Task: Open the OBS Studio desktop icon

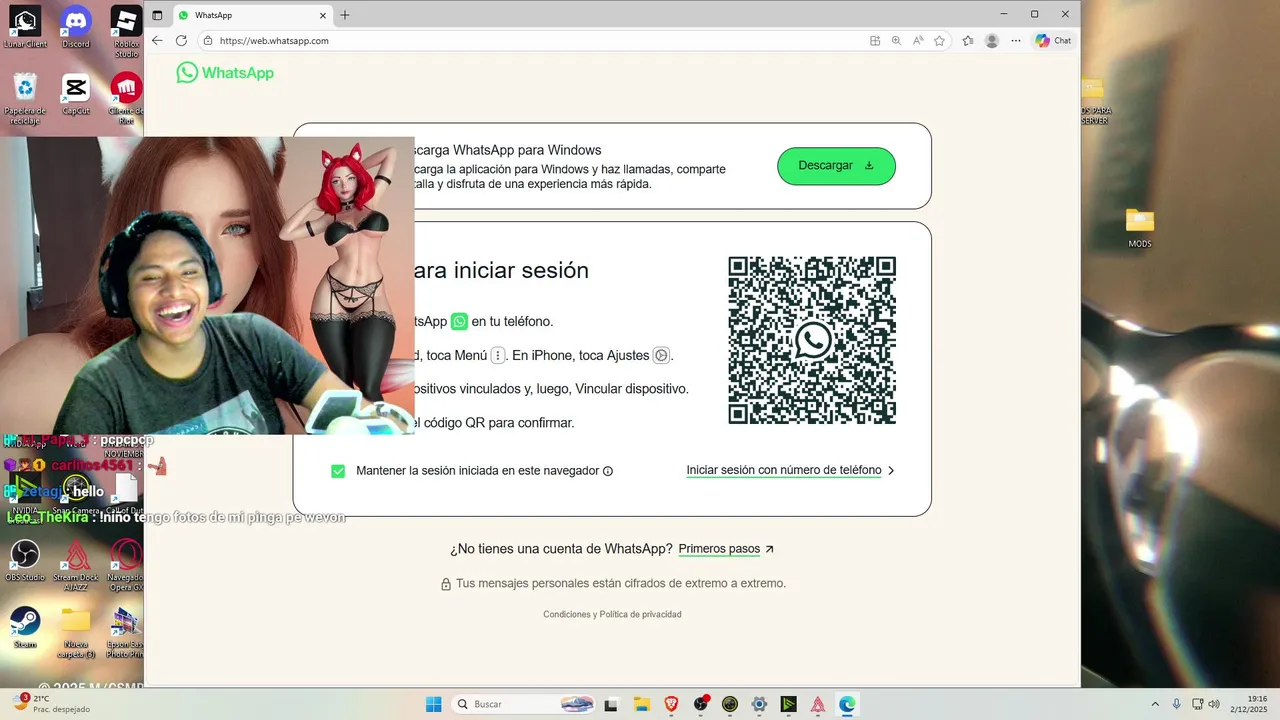Action: click(25, 560)
